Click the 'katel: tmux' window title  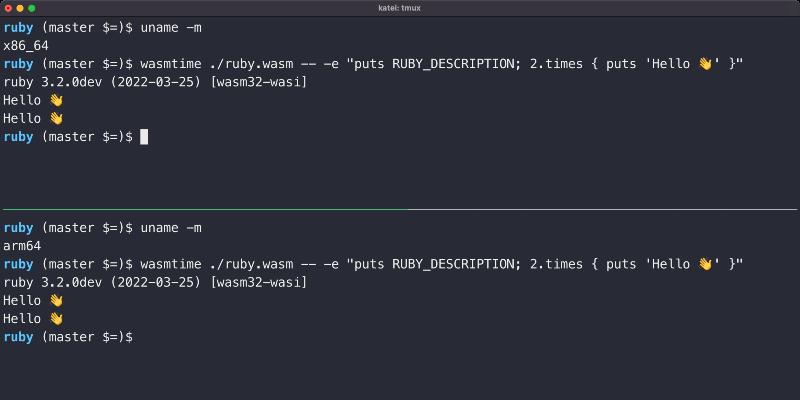click(400, 8)
